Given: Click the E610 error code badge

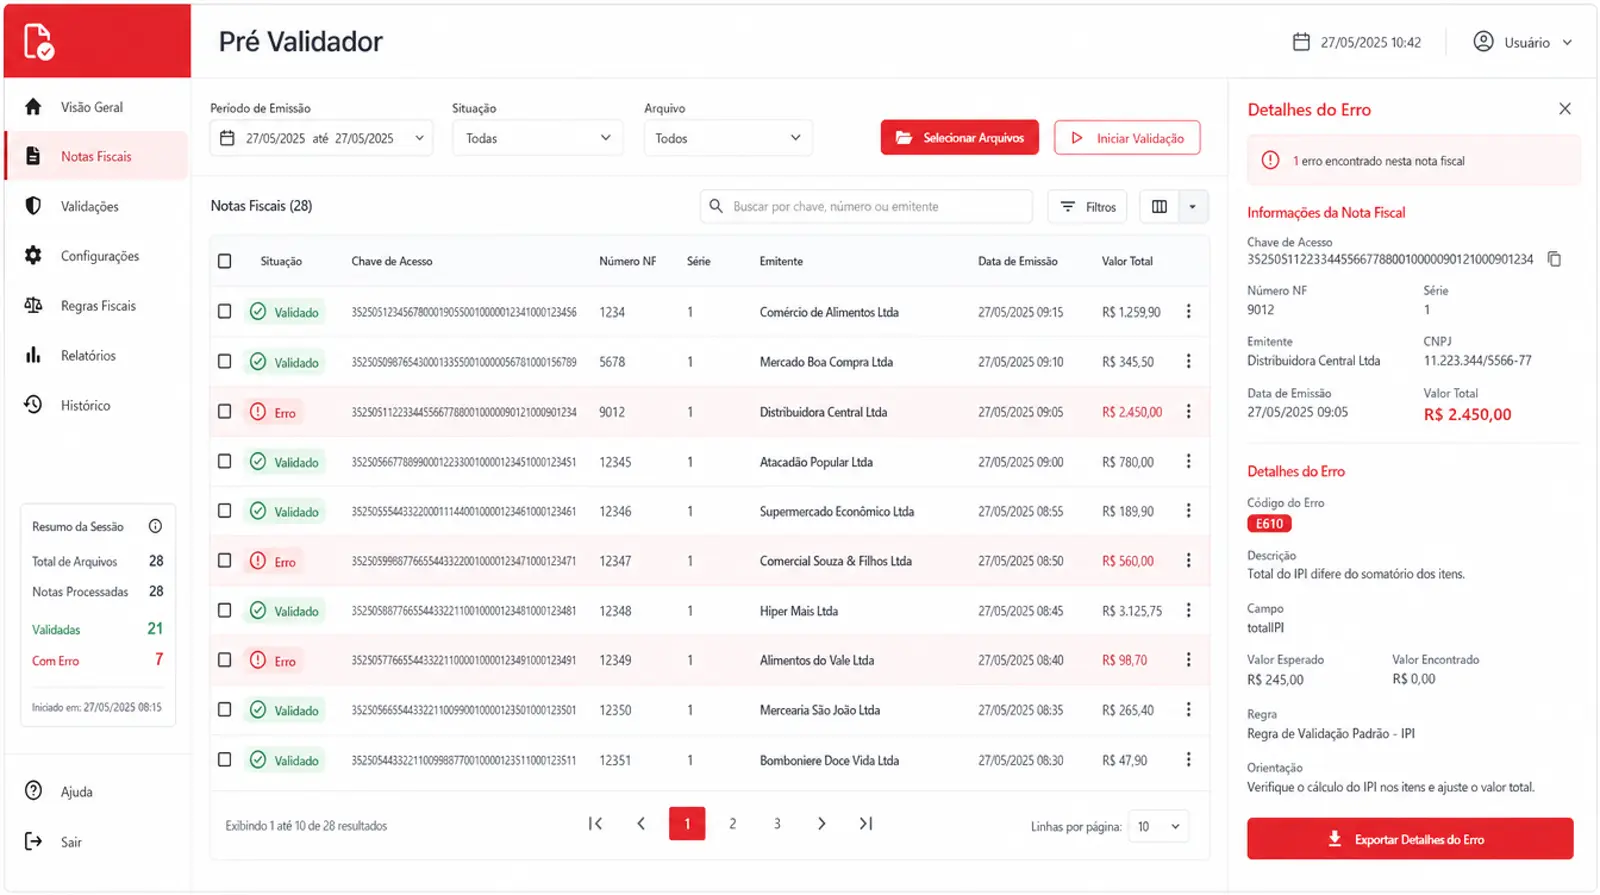Looking at the screenshot, I should point(1269,524).
